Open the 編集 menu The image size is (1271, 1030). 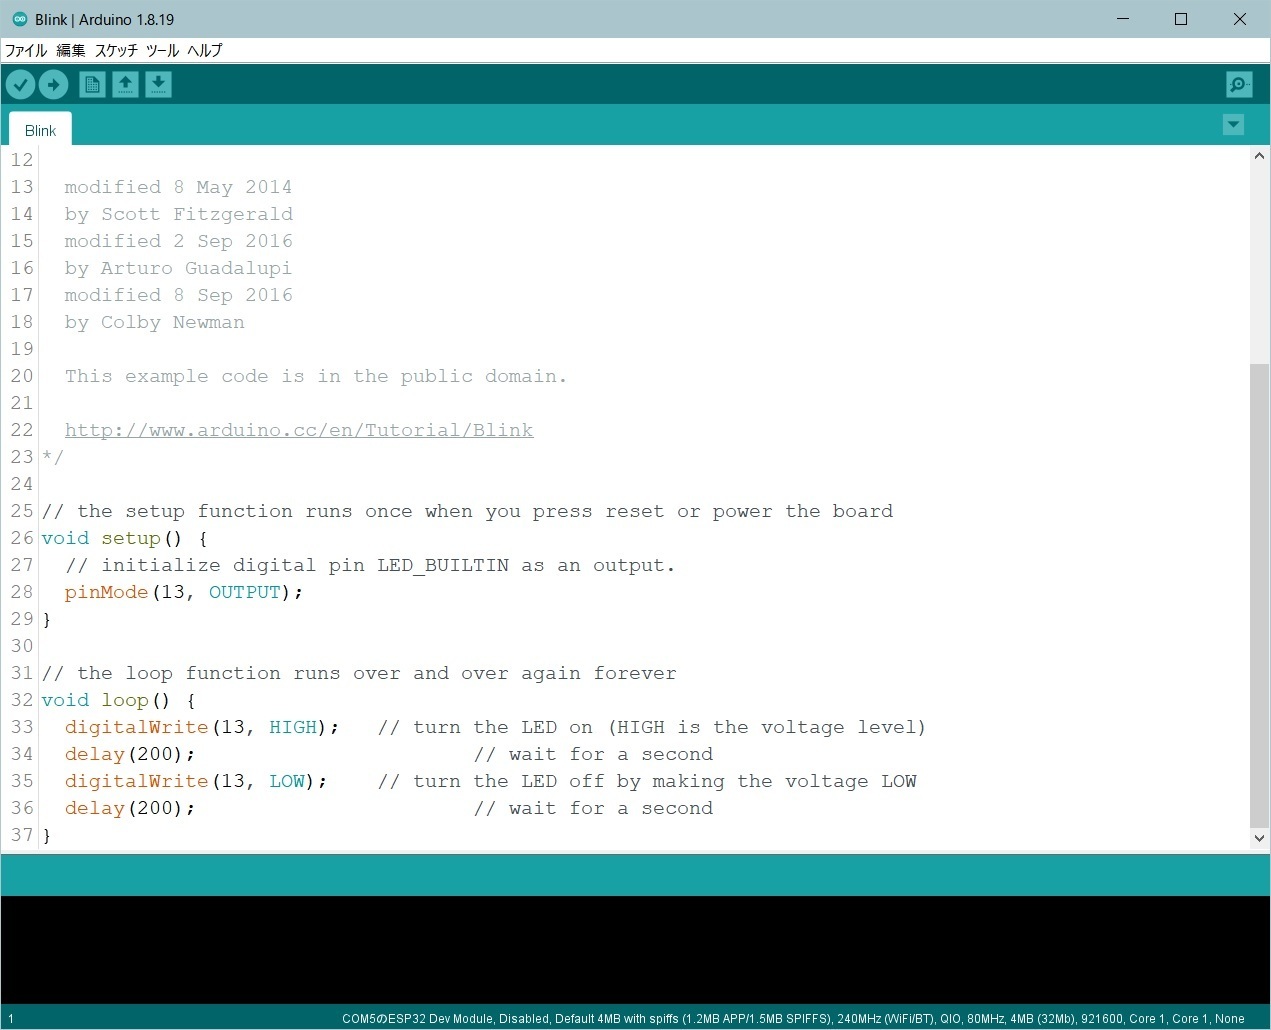[71, 50]
